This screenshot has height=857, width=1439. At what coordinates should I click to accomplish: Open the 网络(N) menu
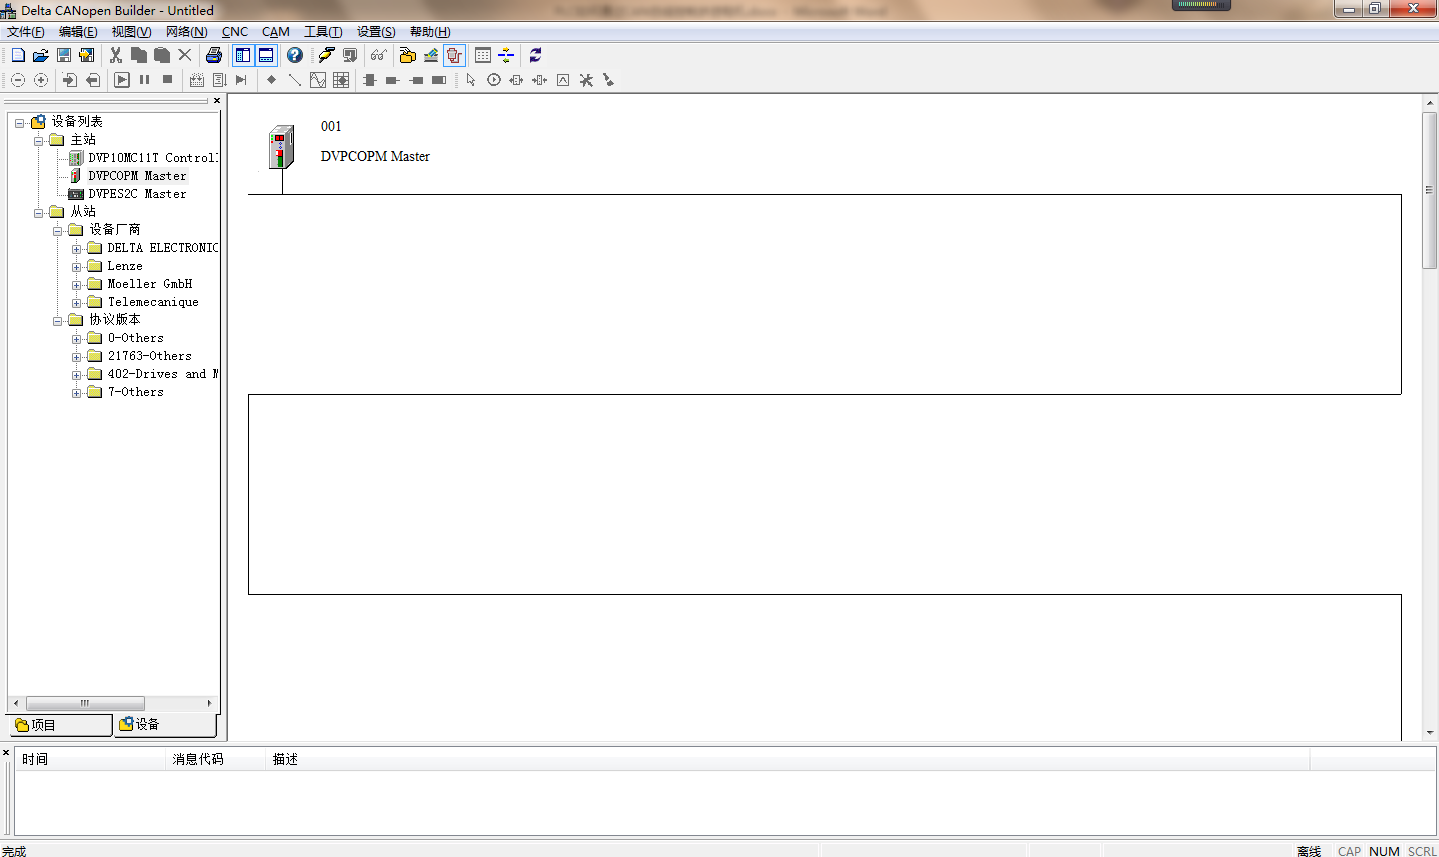click(186, 32)
